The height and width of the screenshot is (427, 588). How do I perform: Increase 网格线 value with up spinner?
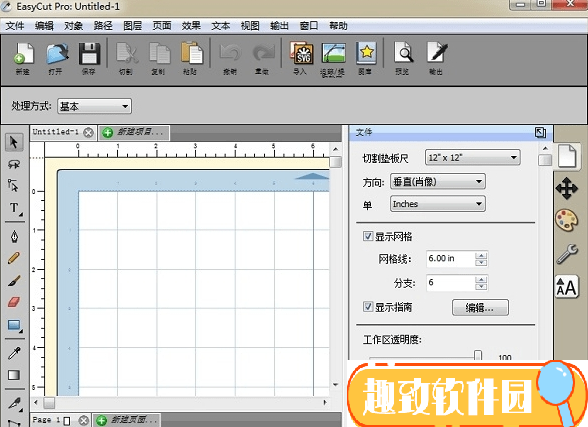pyautogui.click(x=481, y=255)
